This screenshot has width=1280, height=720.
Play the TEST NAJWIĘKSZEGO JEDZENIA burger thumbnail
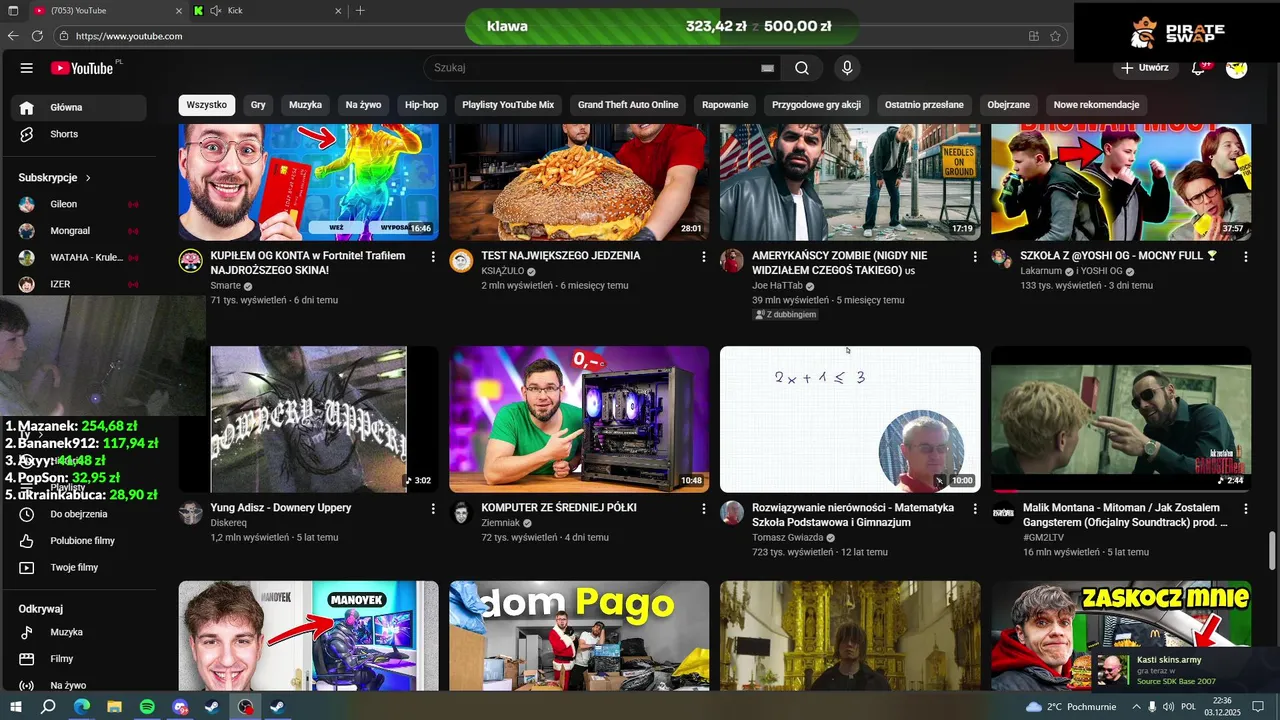click(x=579, y=182)
